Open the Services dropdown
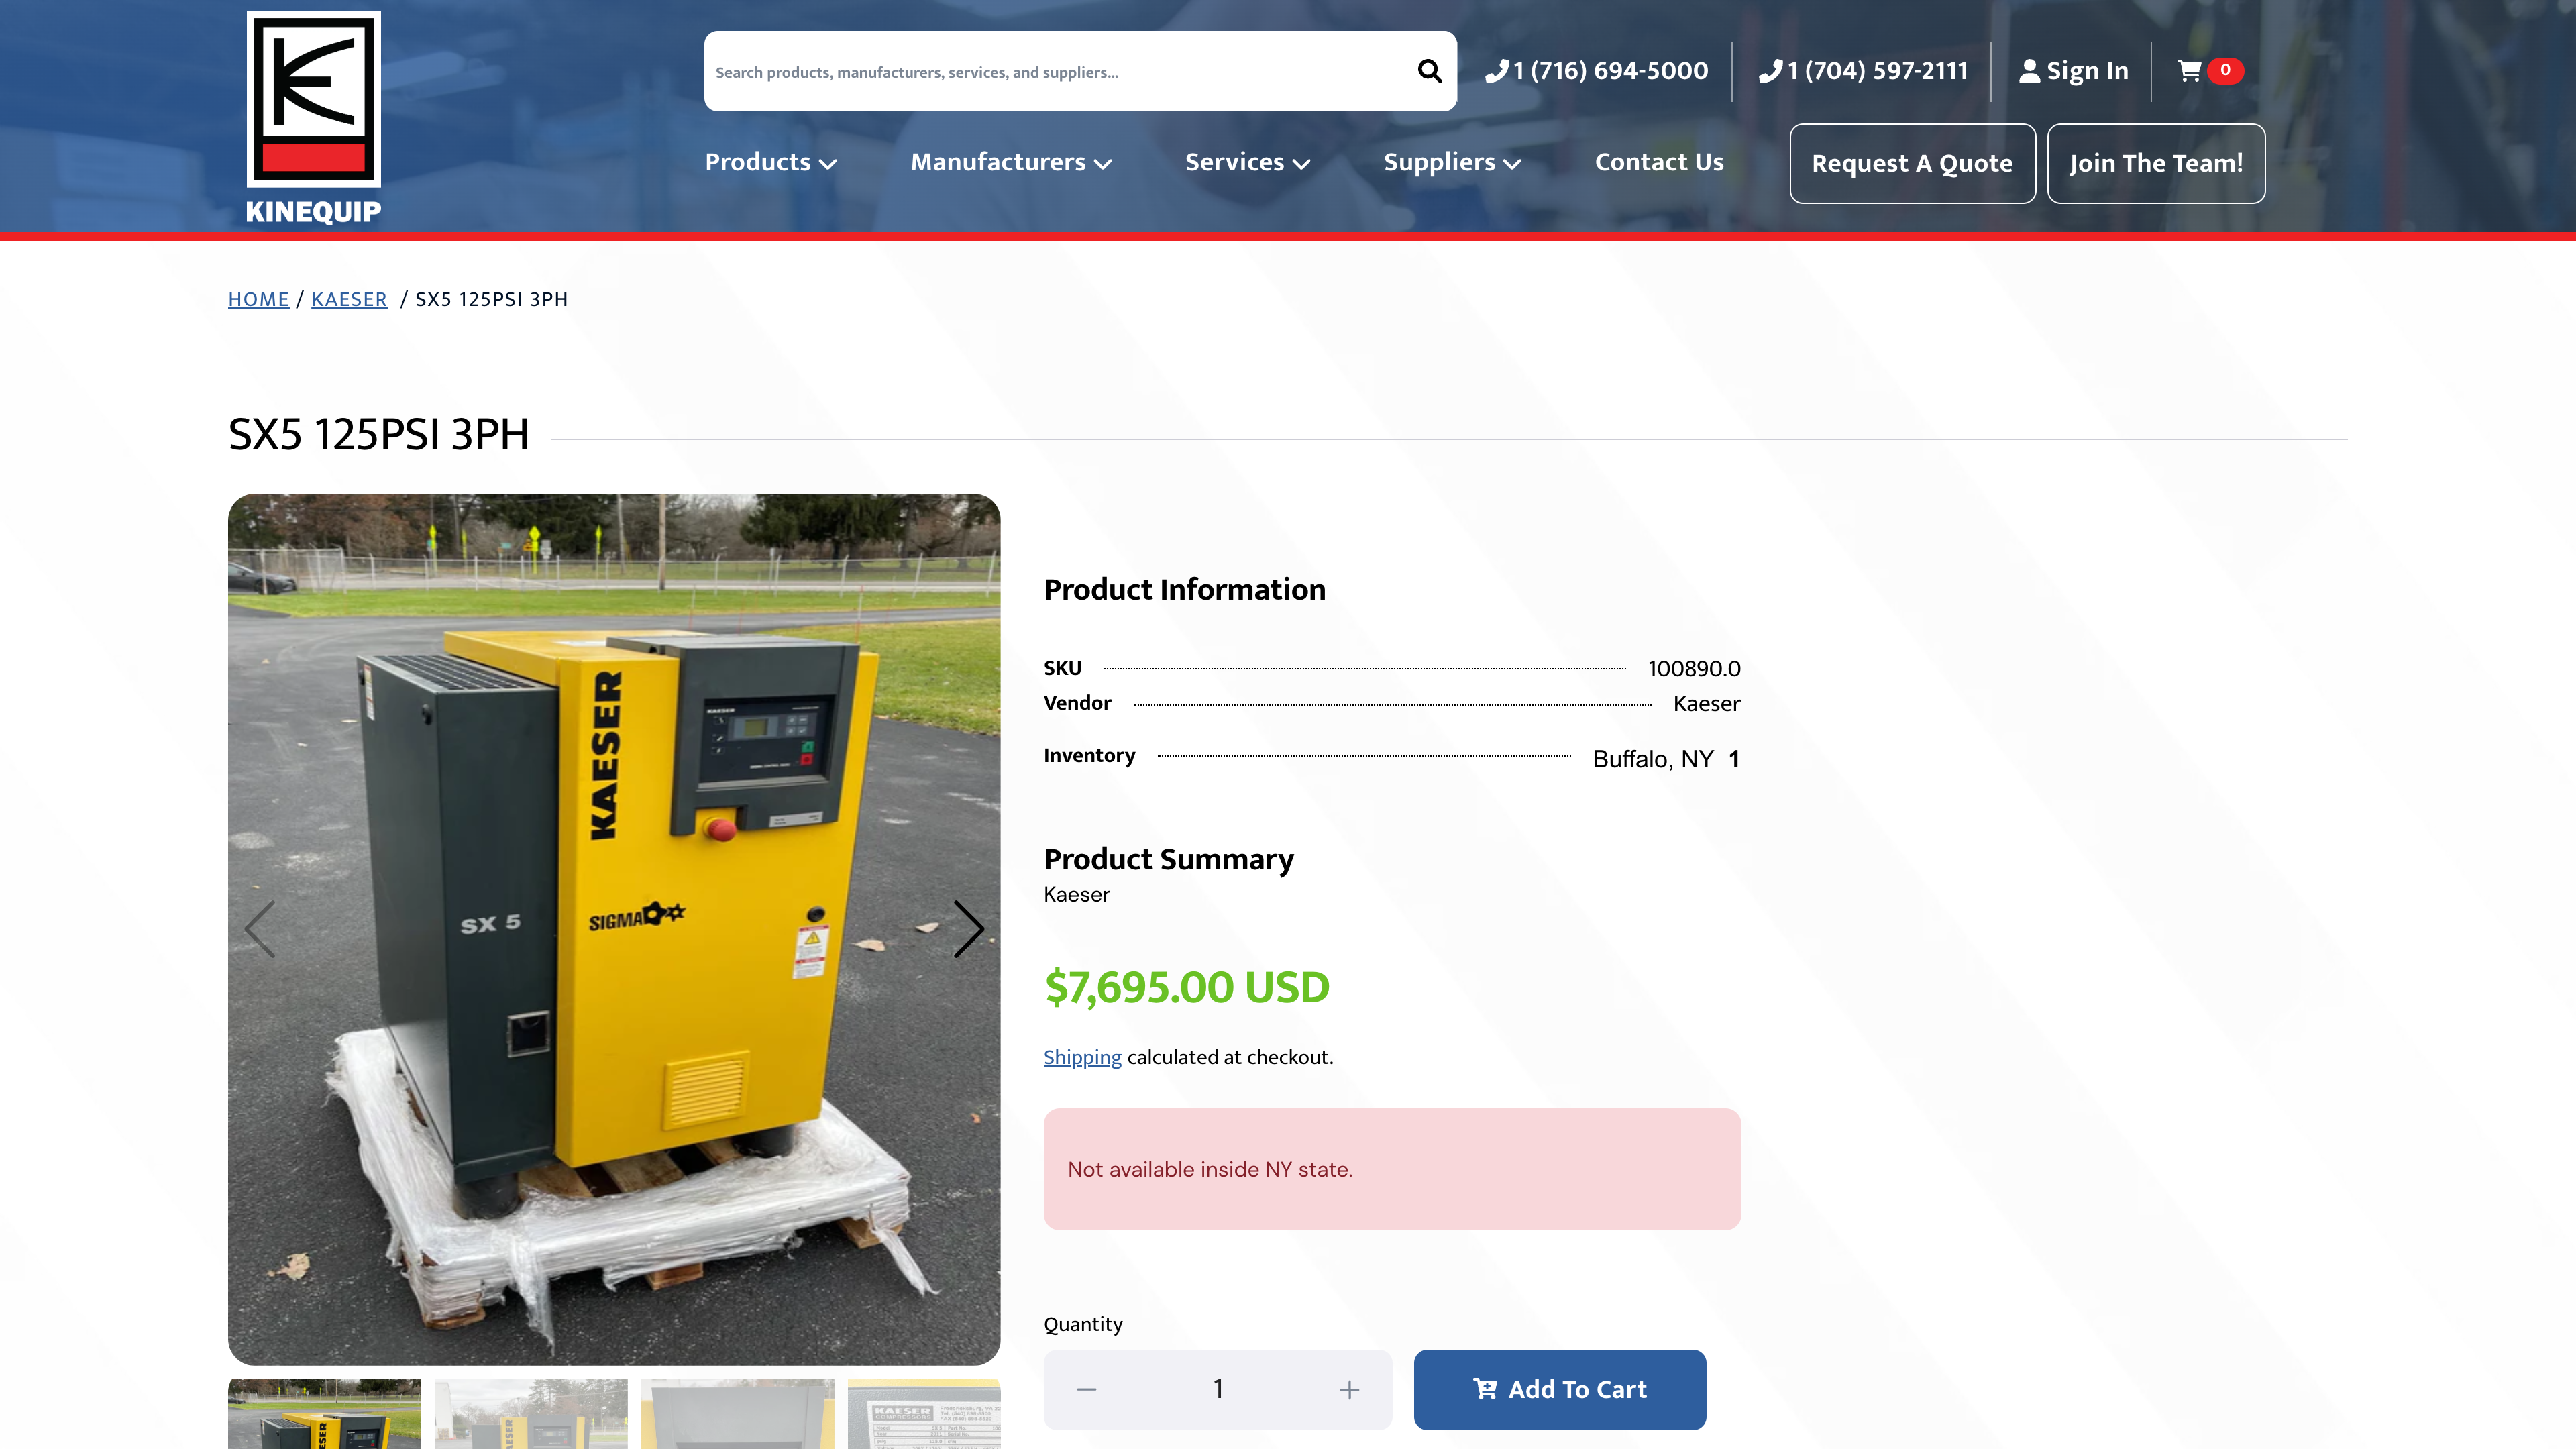The image size is (2576, 1449). click(1247, 162)
